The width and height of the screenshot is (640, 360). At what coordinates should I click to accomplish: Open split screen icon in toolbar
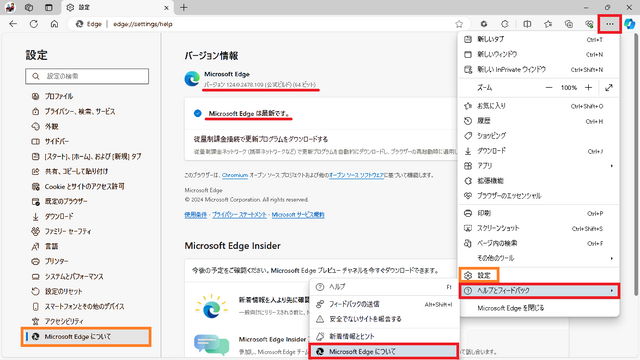click(x=527, y=24)
